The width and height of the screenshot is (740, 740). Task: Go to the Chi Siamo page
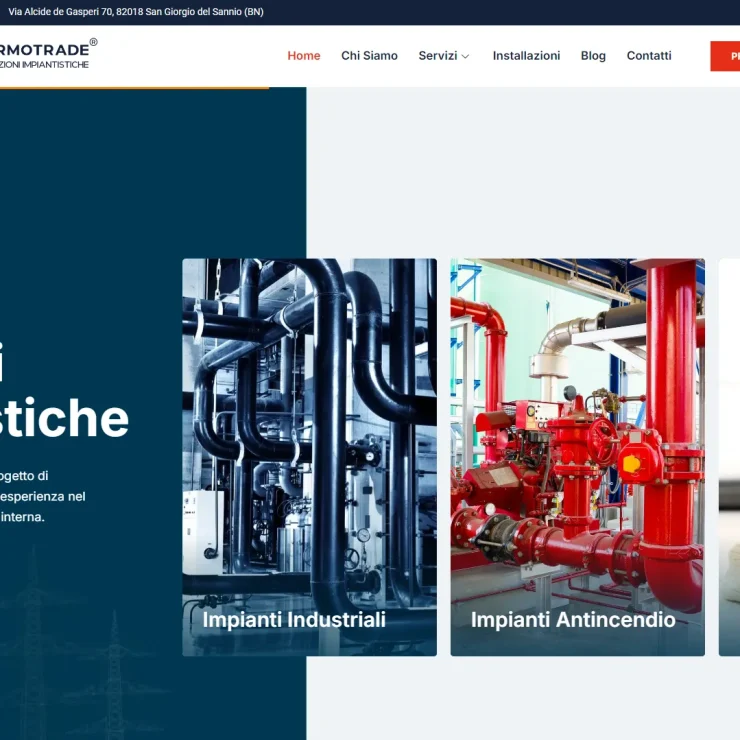pyautogui.click(x=369, y=56)
